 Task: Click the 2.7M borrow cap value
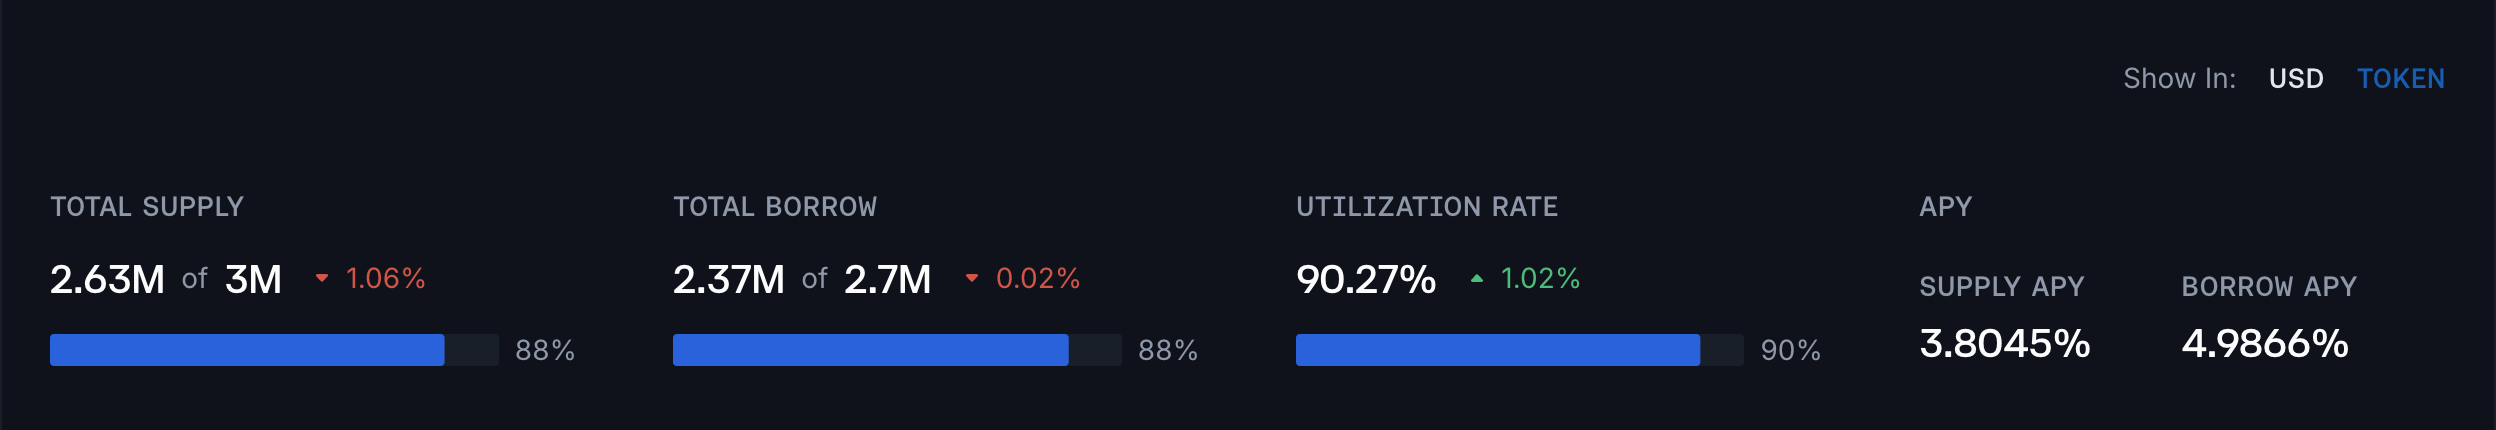887,279
